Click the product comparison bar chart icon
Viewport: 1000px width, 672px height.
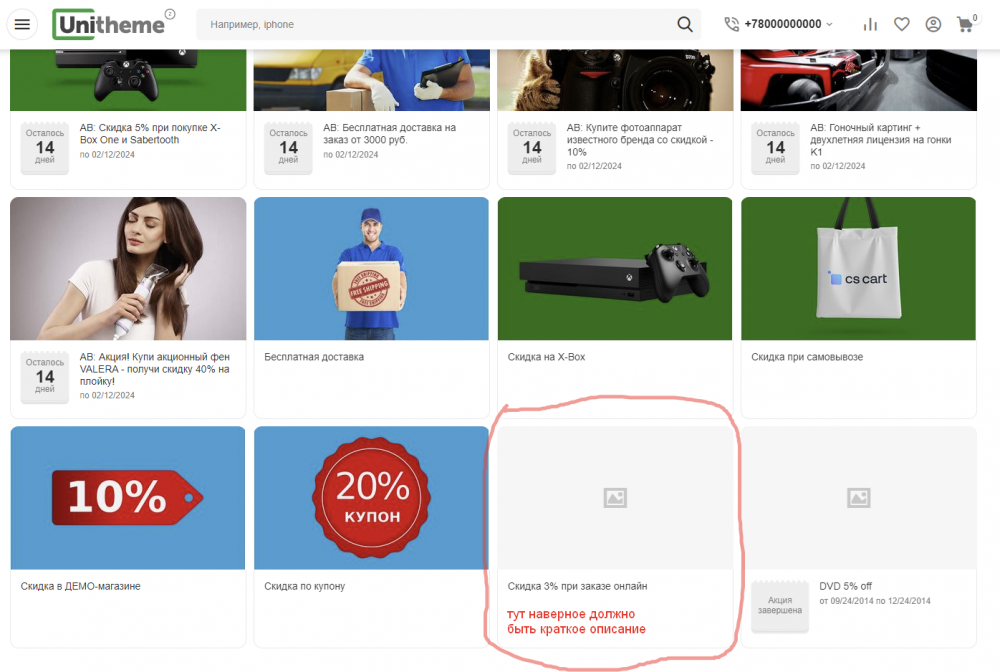click(870, 23)
